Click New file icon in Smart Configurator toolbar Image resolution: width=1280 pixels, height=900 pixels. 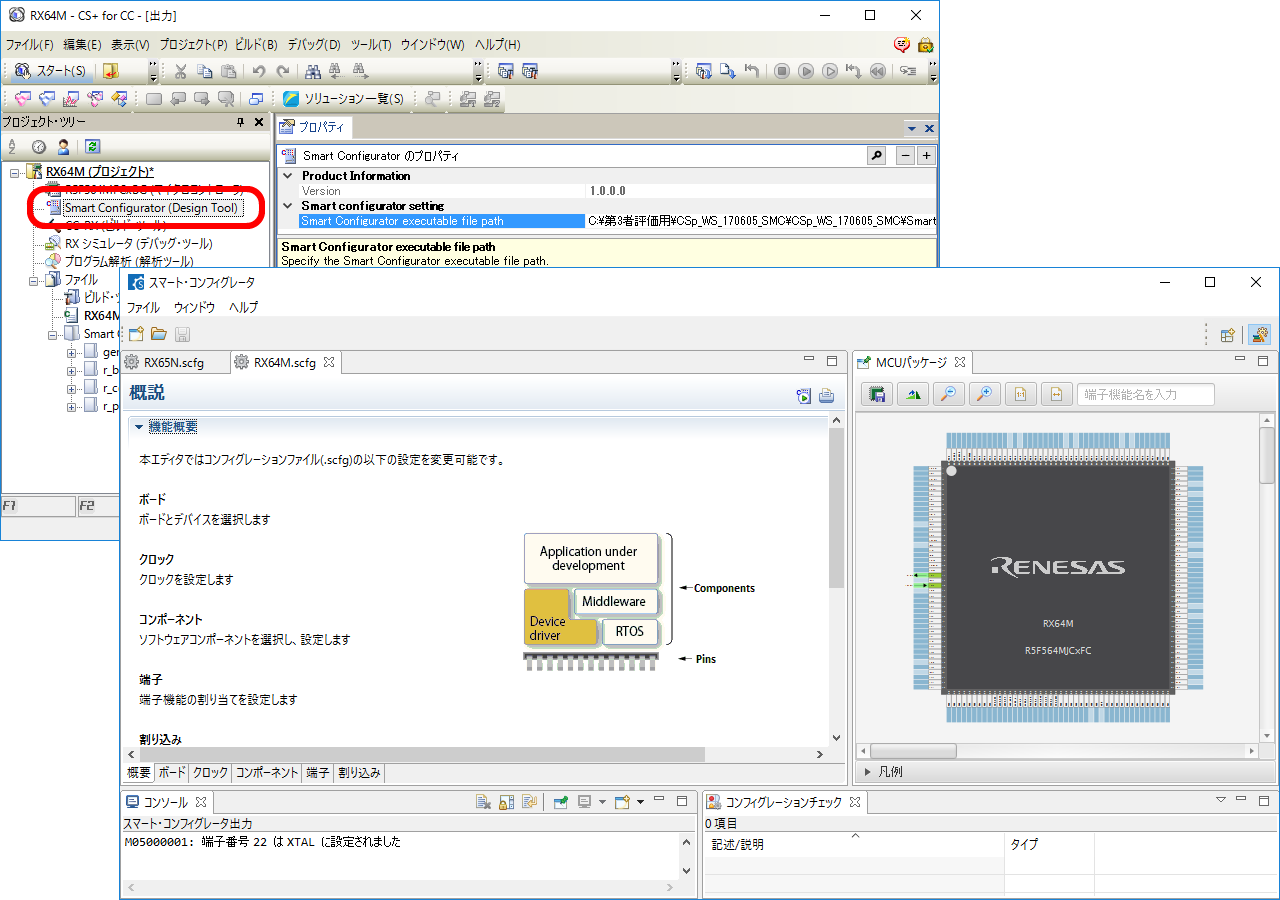click(x=136, y=334)
